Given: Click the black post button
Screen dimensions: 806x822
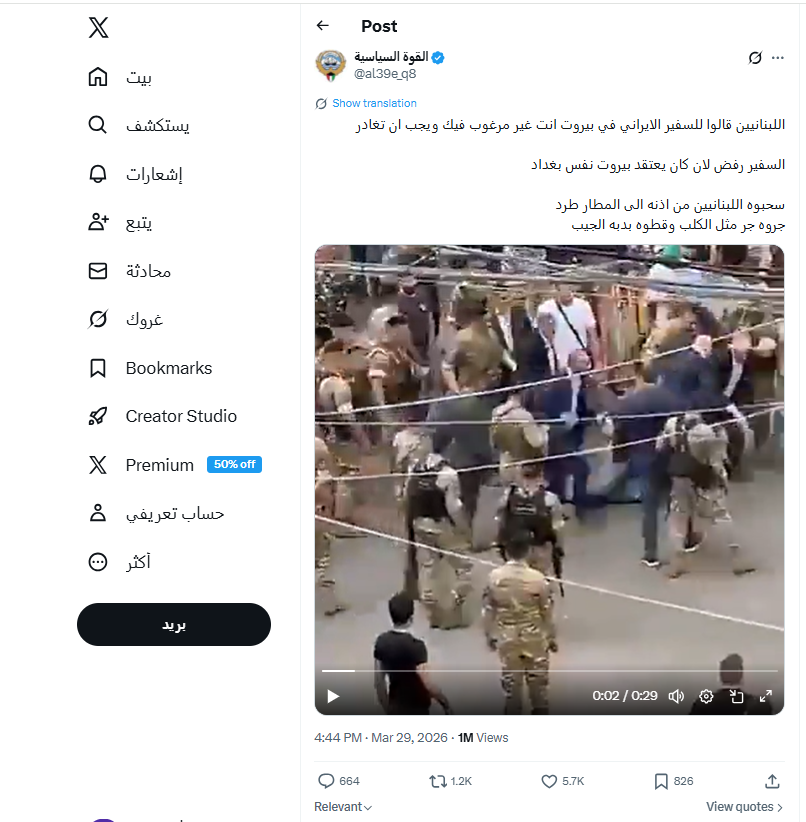Looking at the screenshot, I should 174,624.
